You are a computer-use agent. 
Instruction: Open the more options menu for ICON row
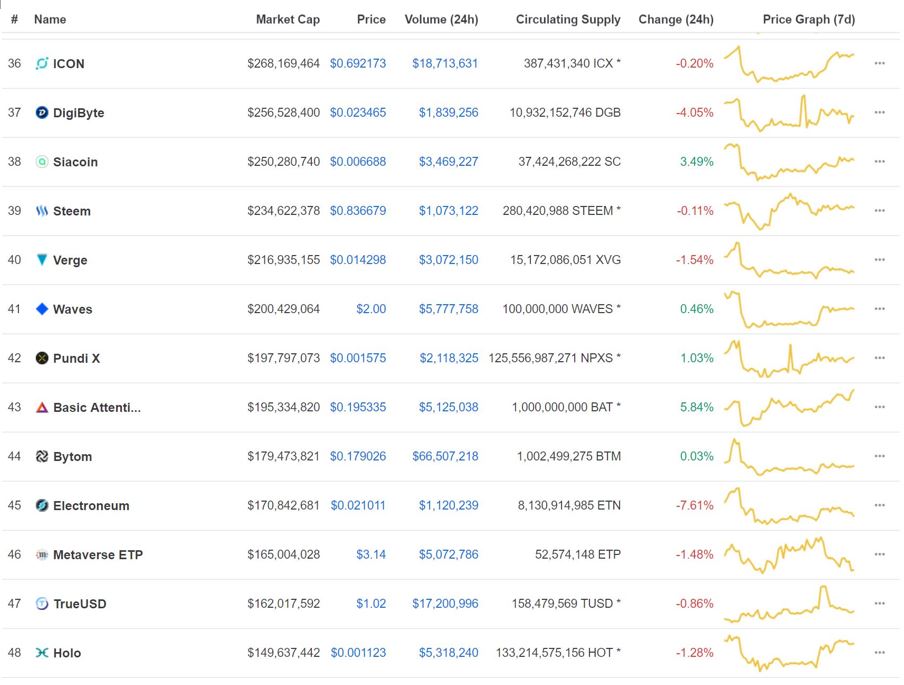[879, 63]
